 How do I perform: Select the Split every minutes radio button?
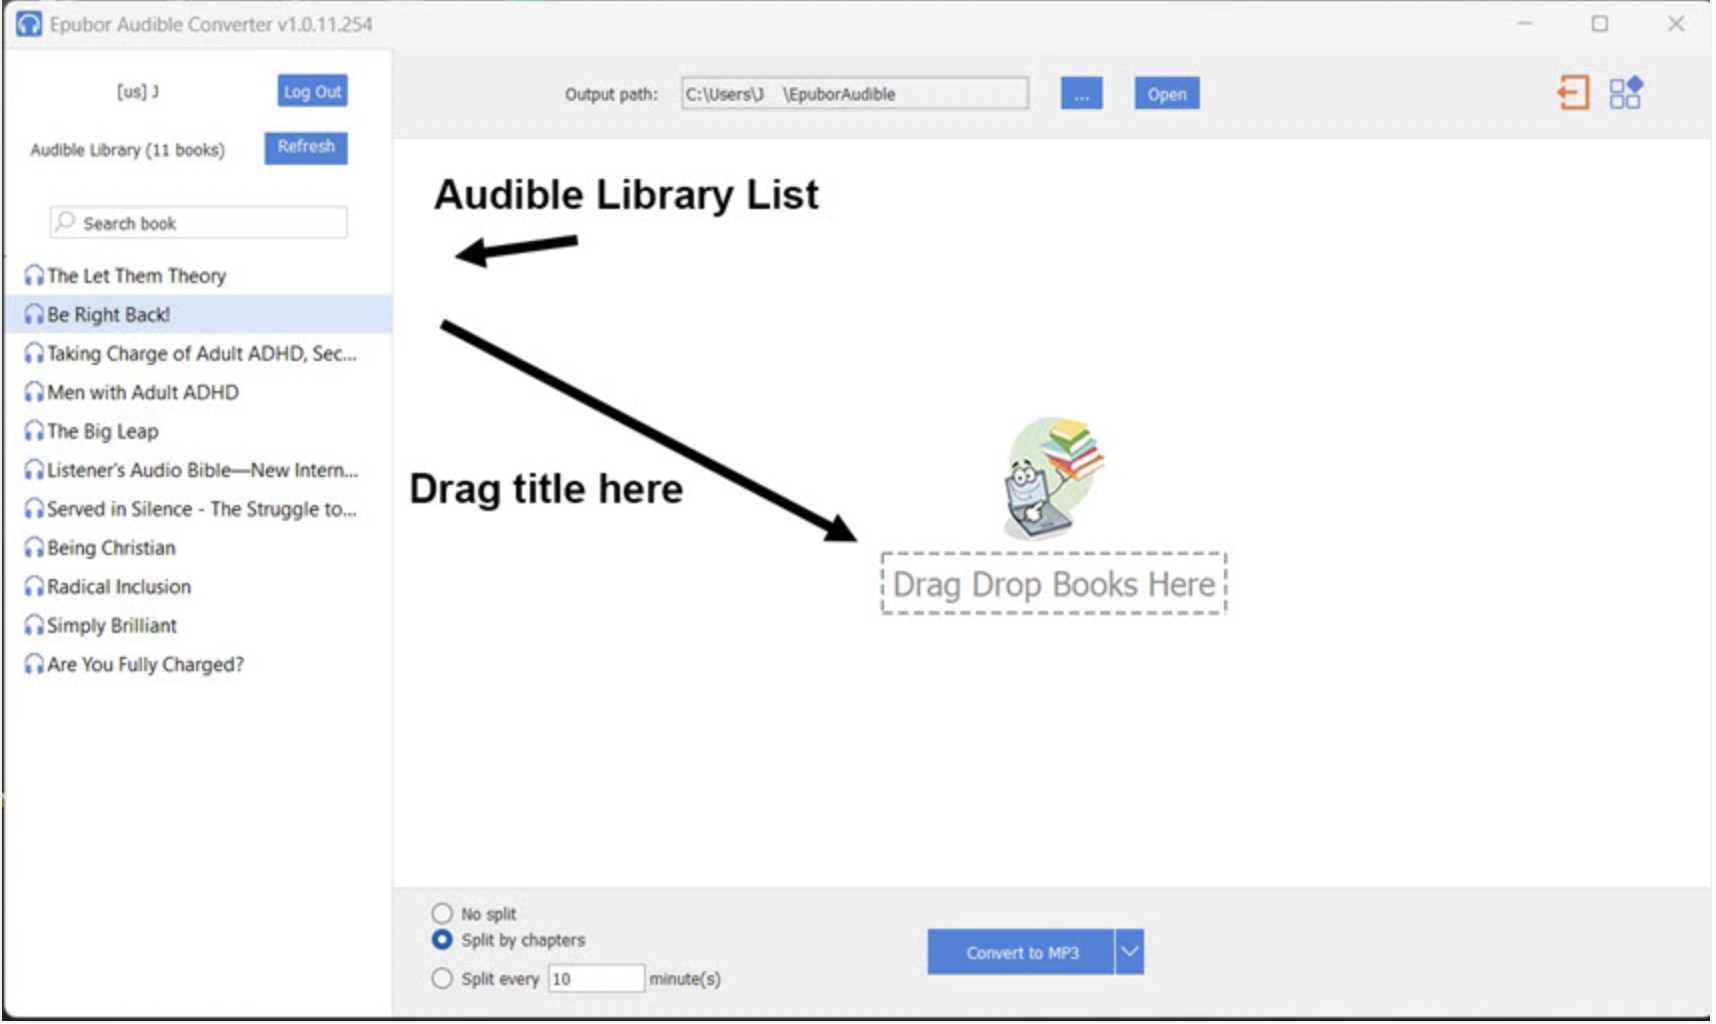[442, 978]
